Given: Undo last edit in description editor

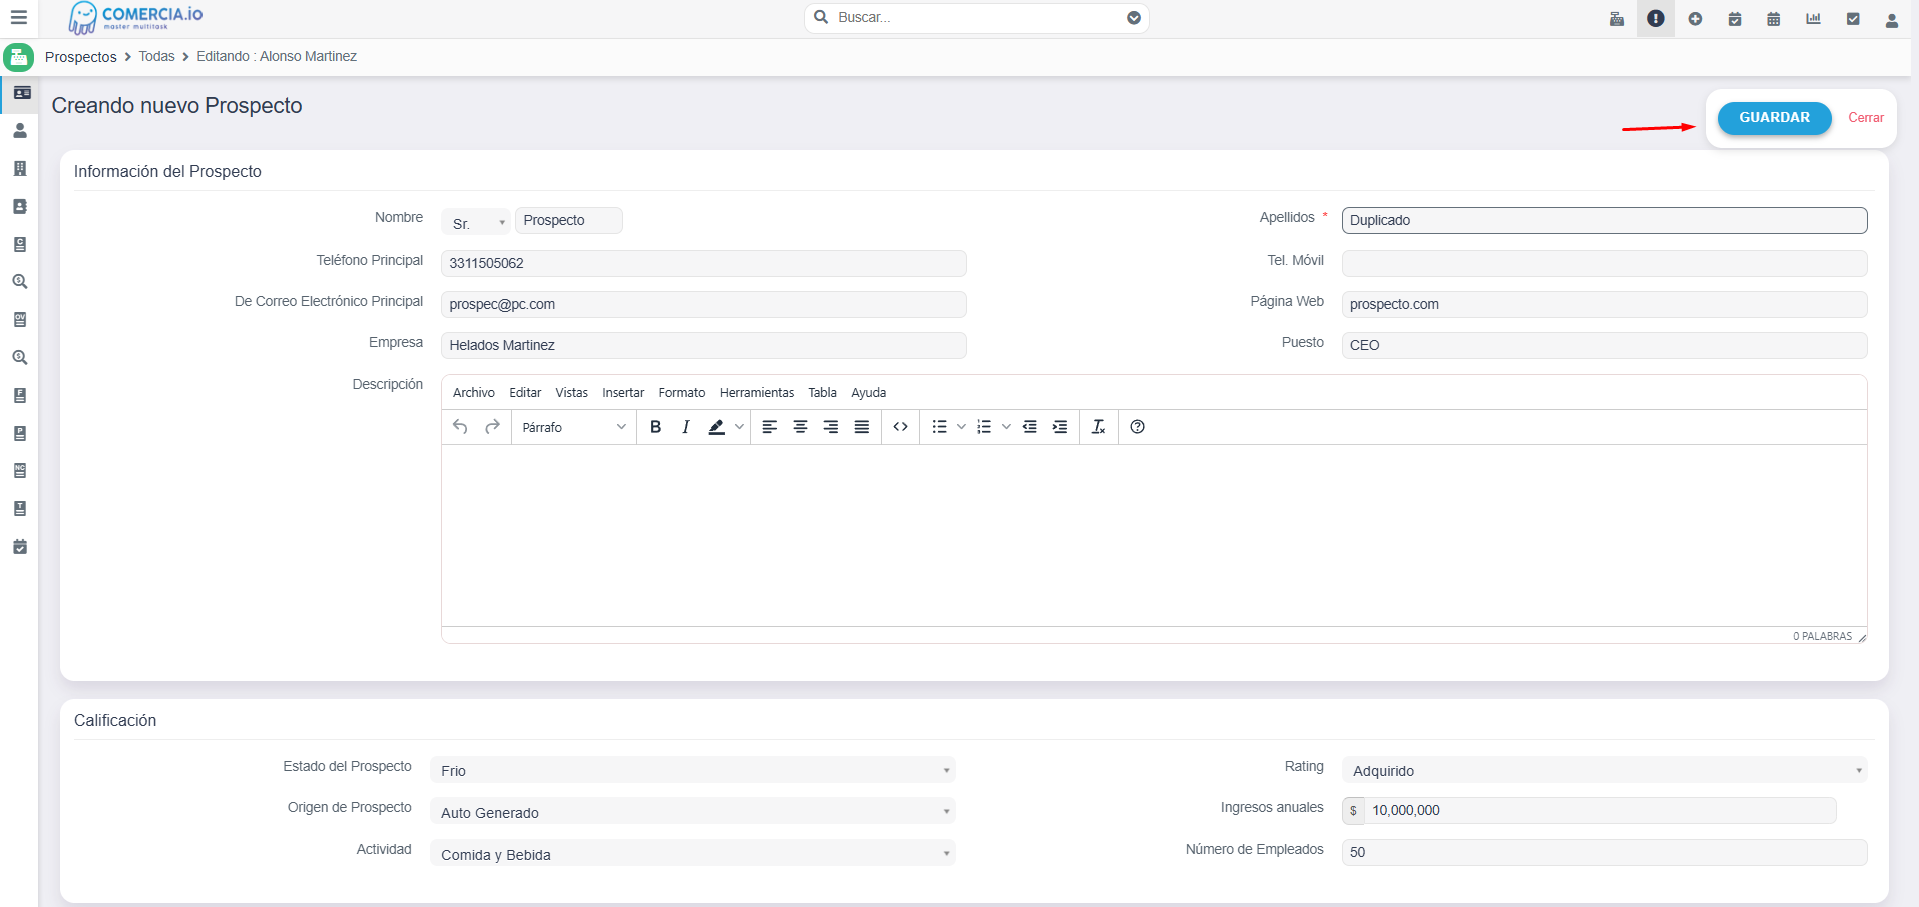Looking at the screenshot, I should [460, 427].
